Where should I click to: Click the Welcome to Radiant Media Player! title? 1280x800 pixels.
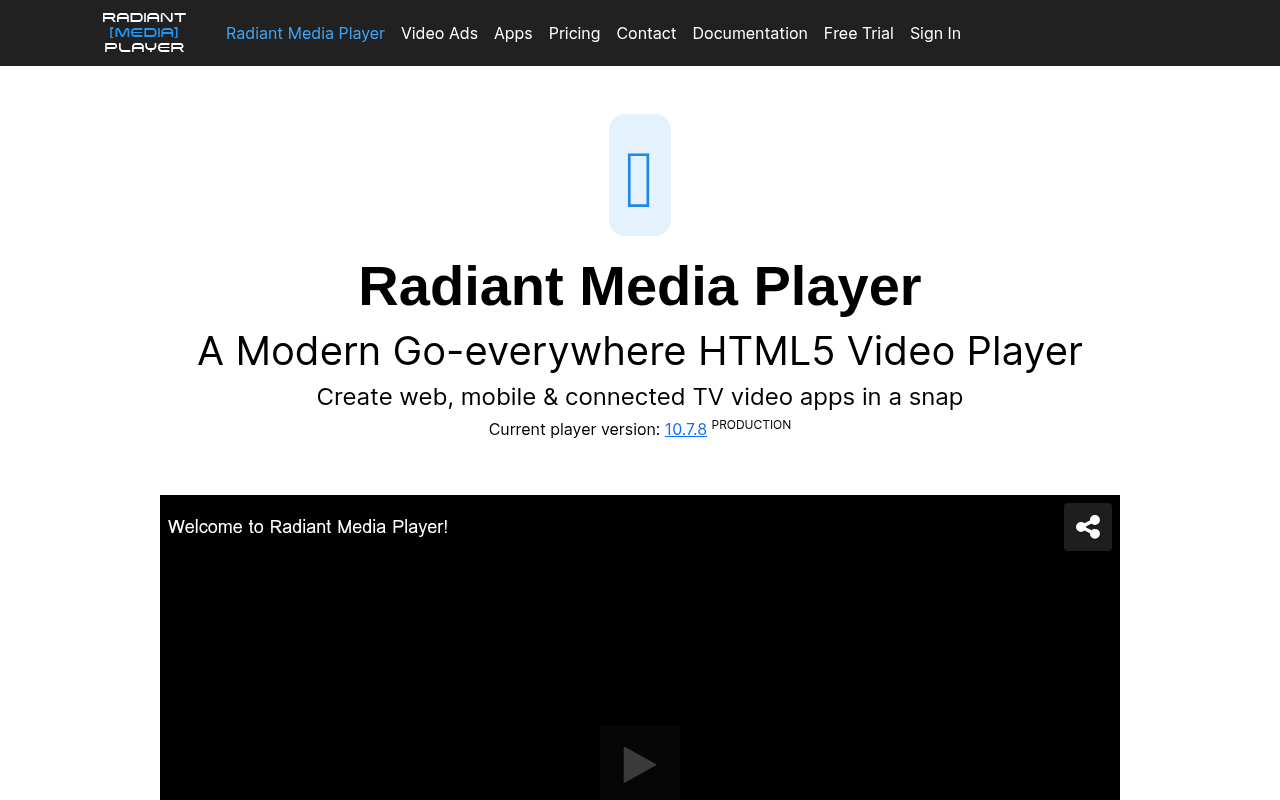click(308, 526)
